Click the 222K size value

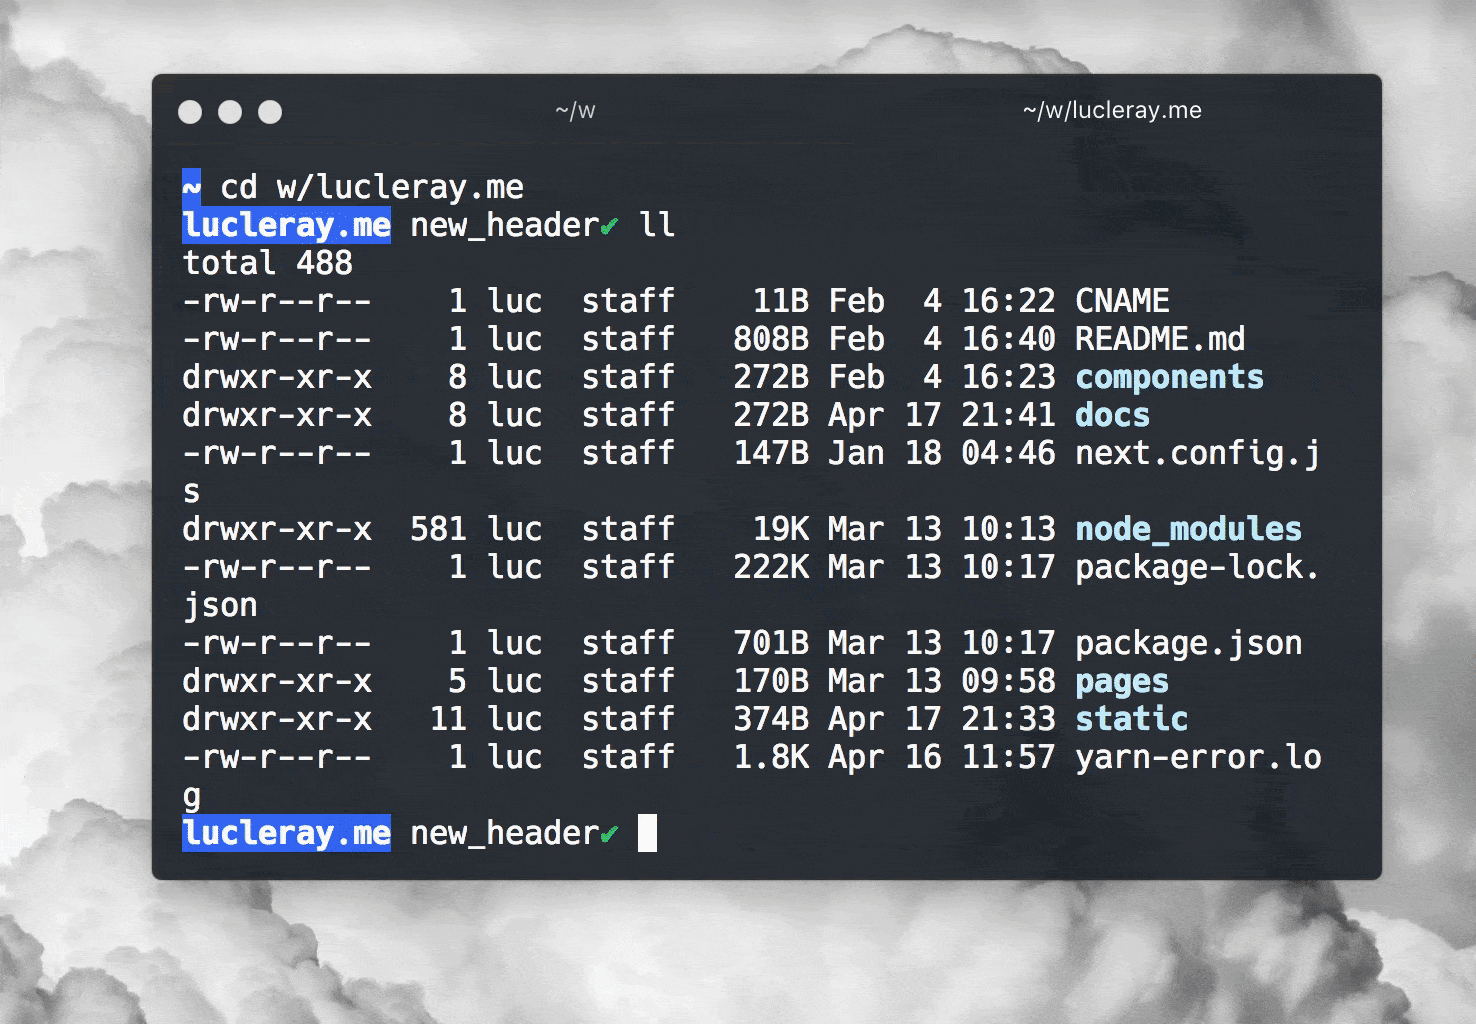click(771, 567)
